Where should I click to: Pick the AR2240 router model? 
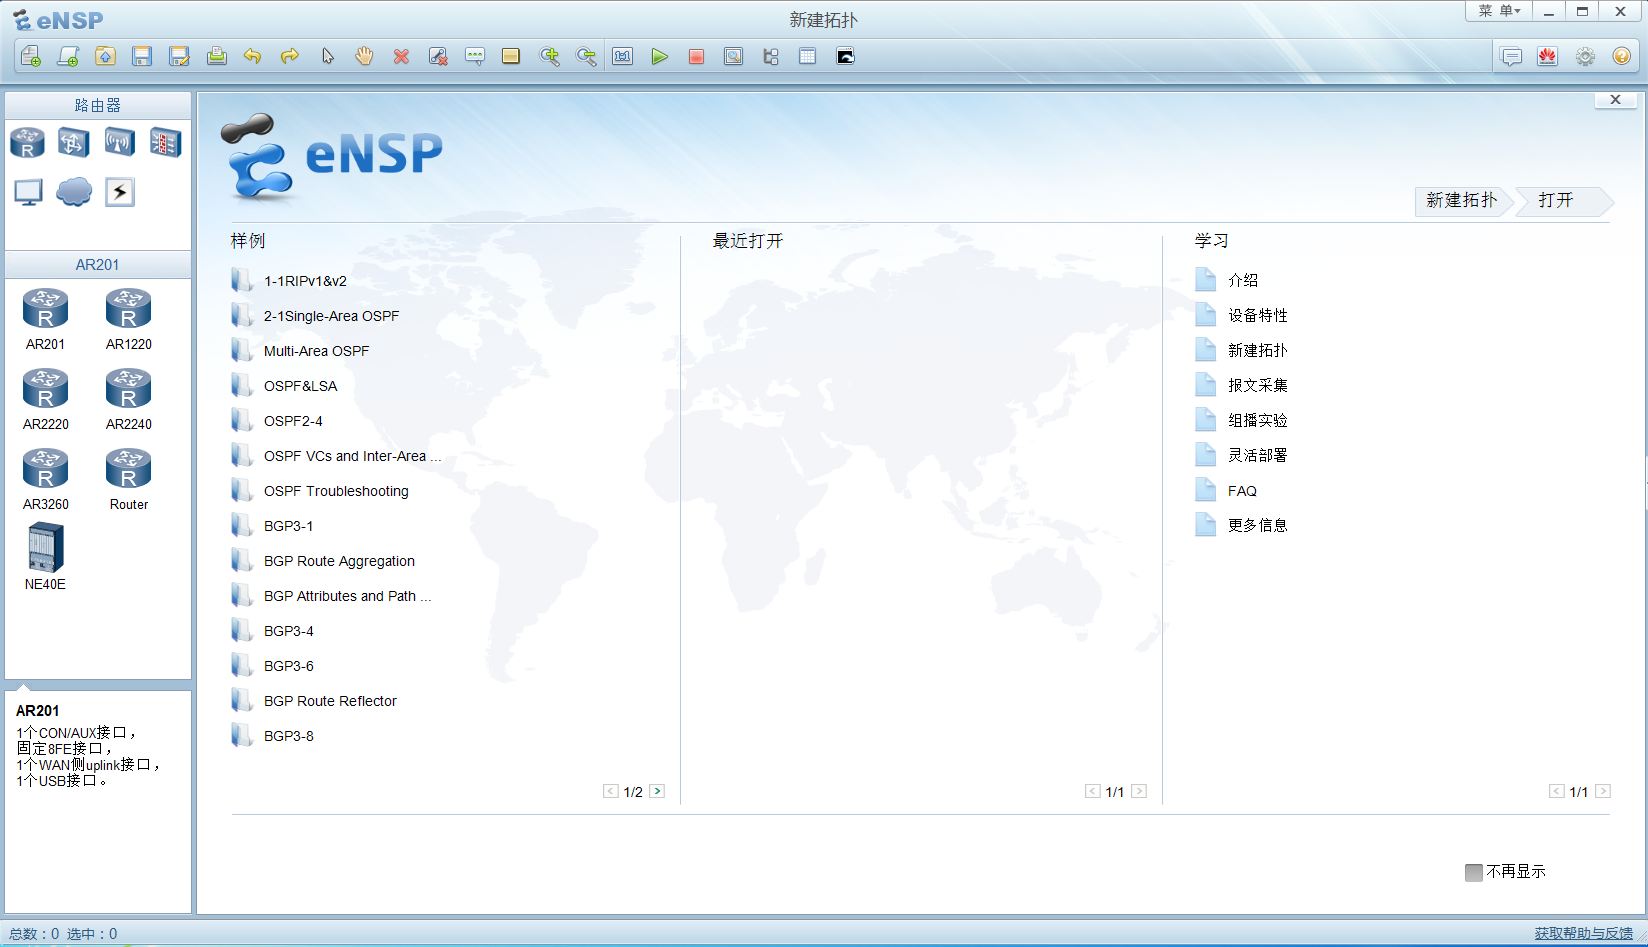pos(129,400)
